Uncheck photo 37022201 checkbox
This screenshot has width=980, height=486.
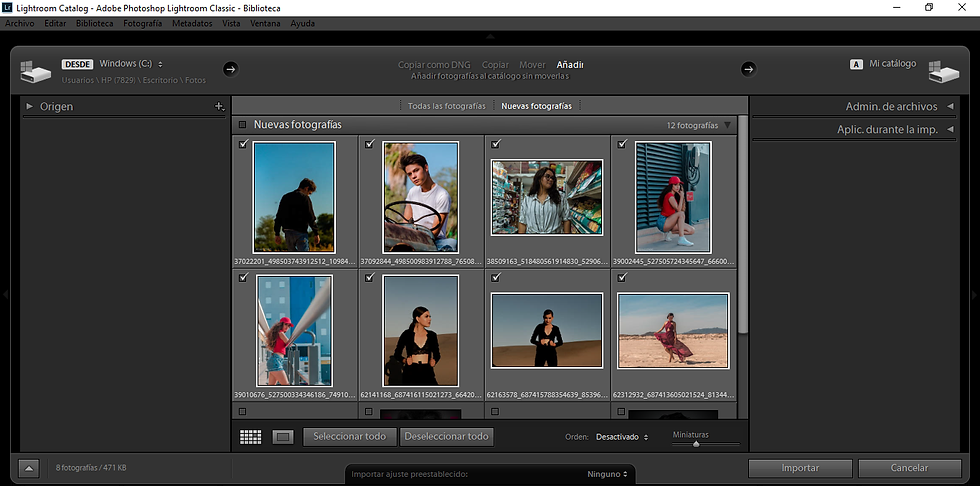(x=243, y=144)
